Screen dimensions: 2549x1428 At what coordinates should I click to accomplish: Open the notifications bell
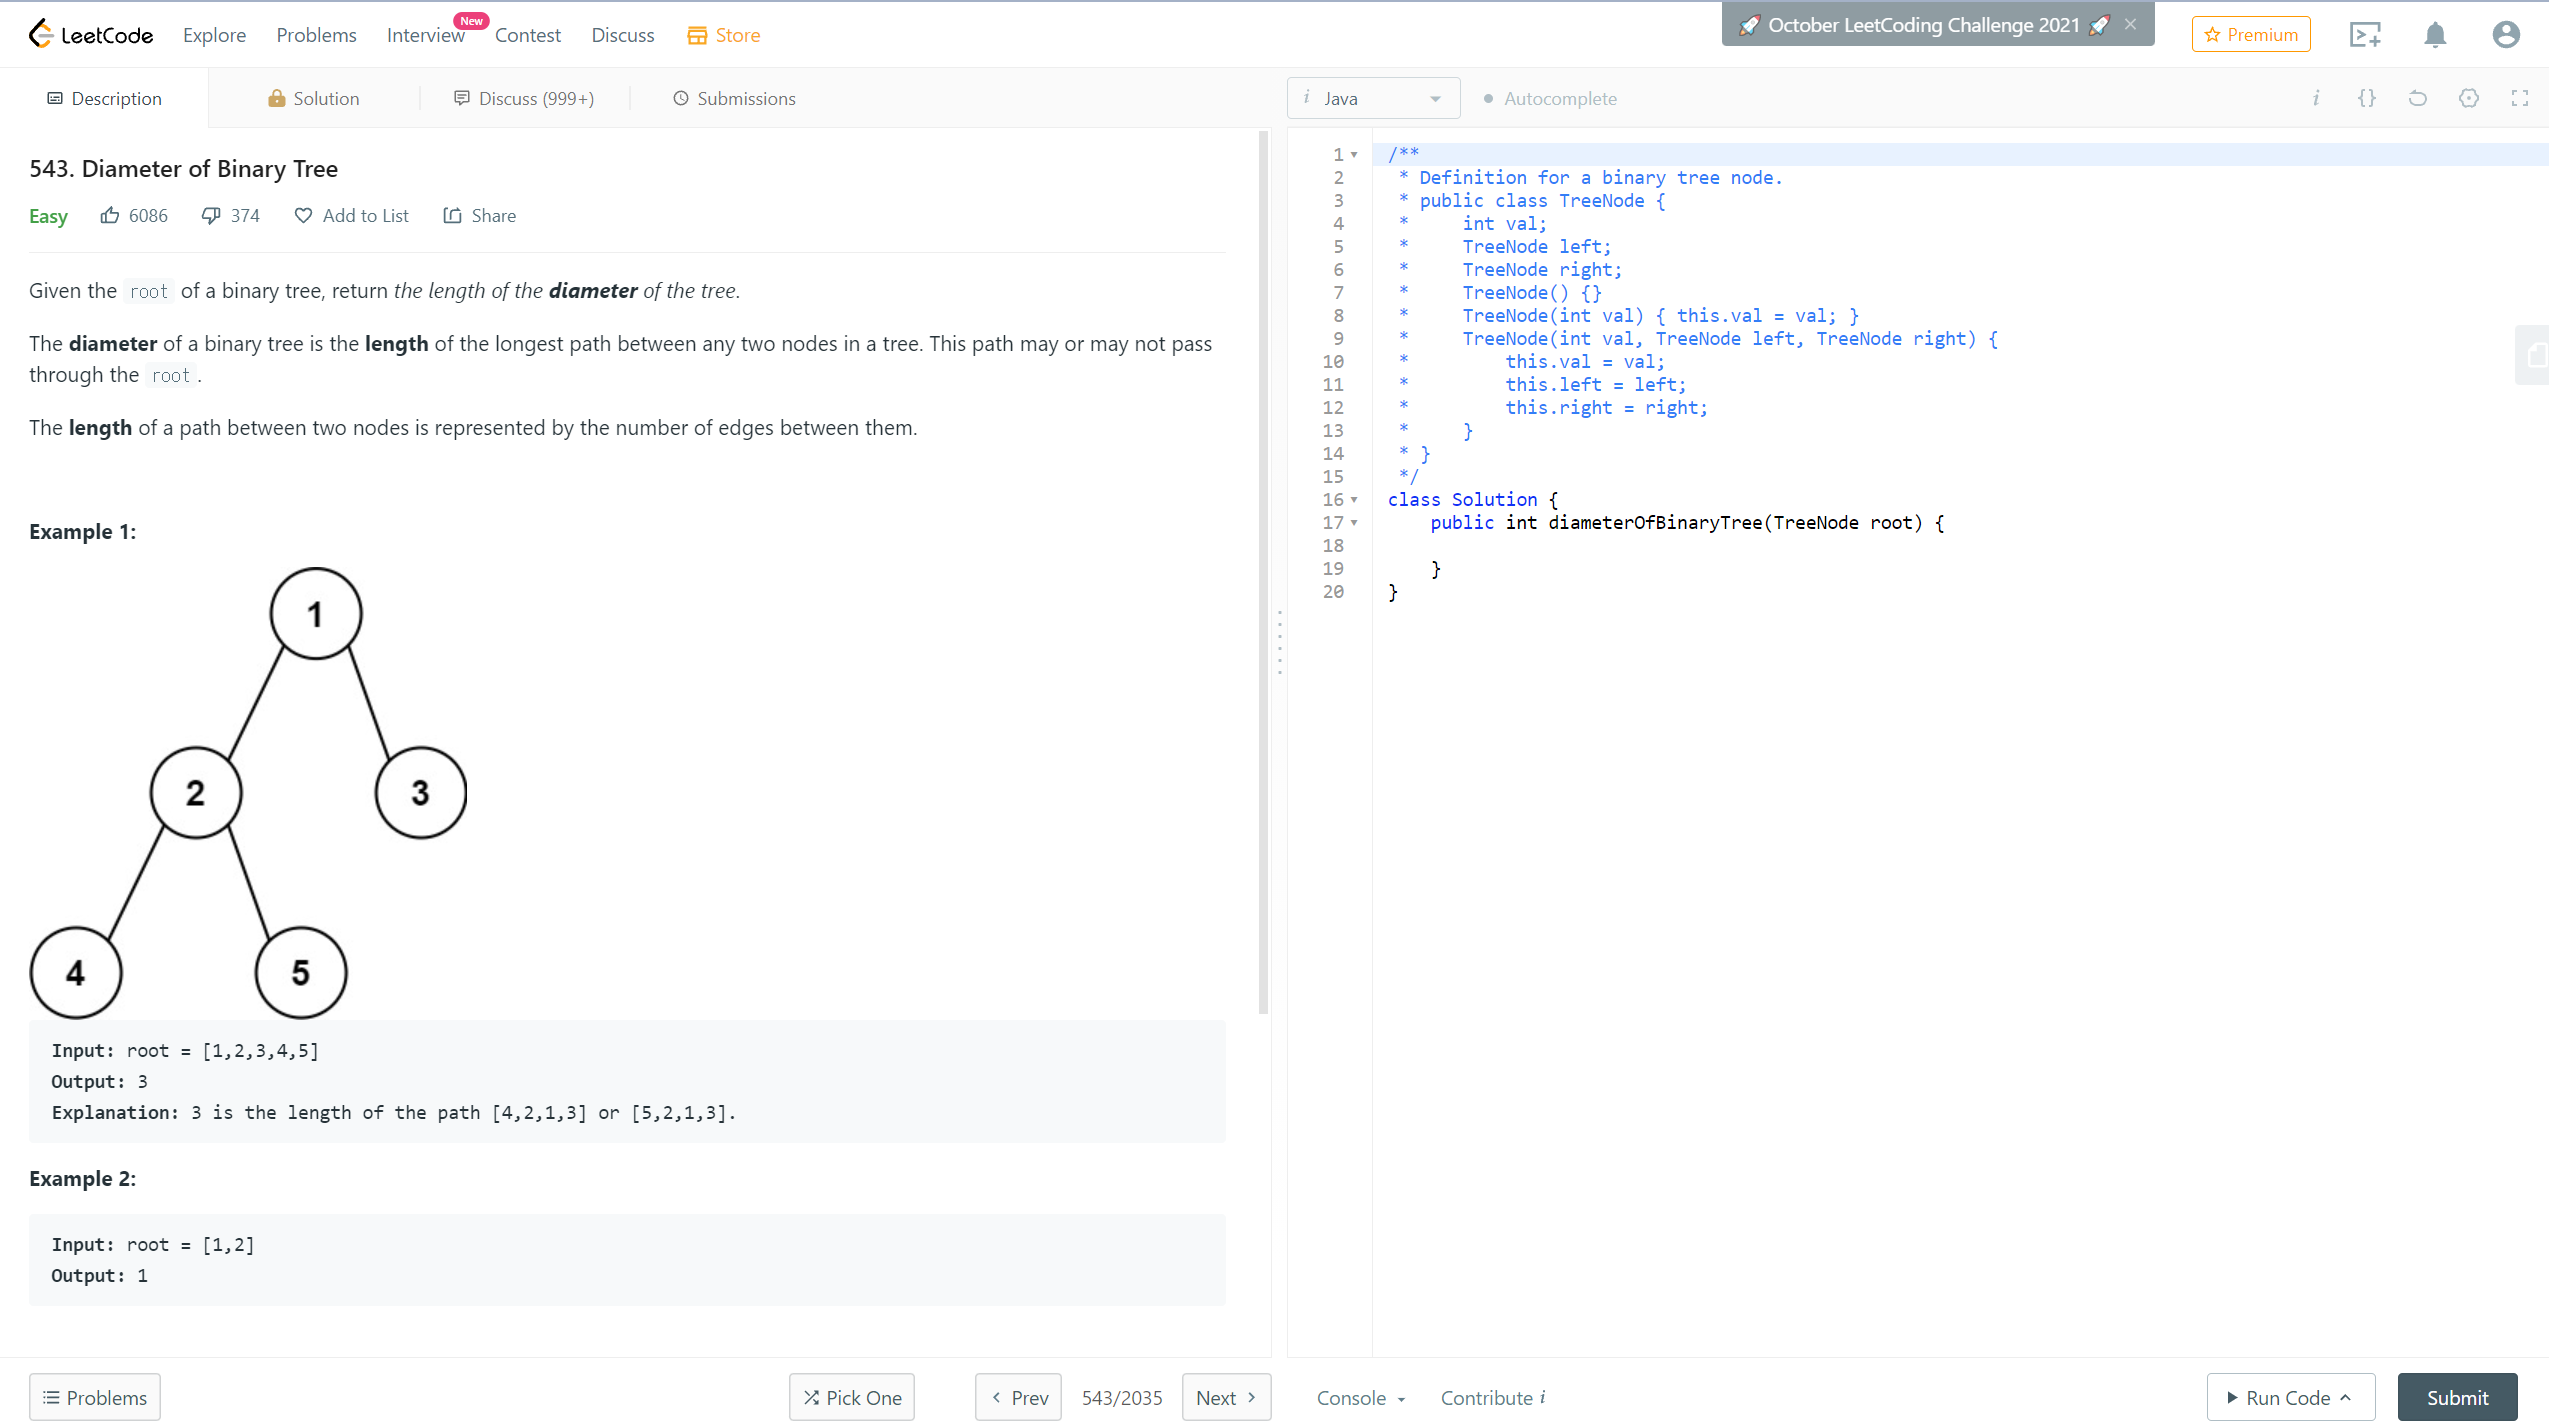coord(2435,35)
